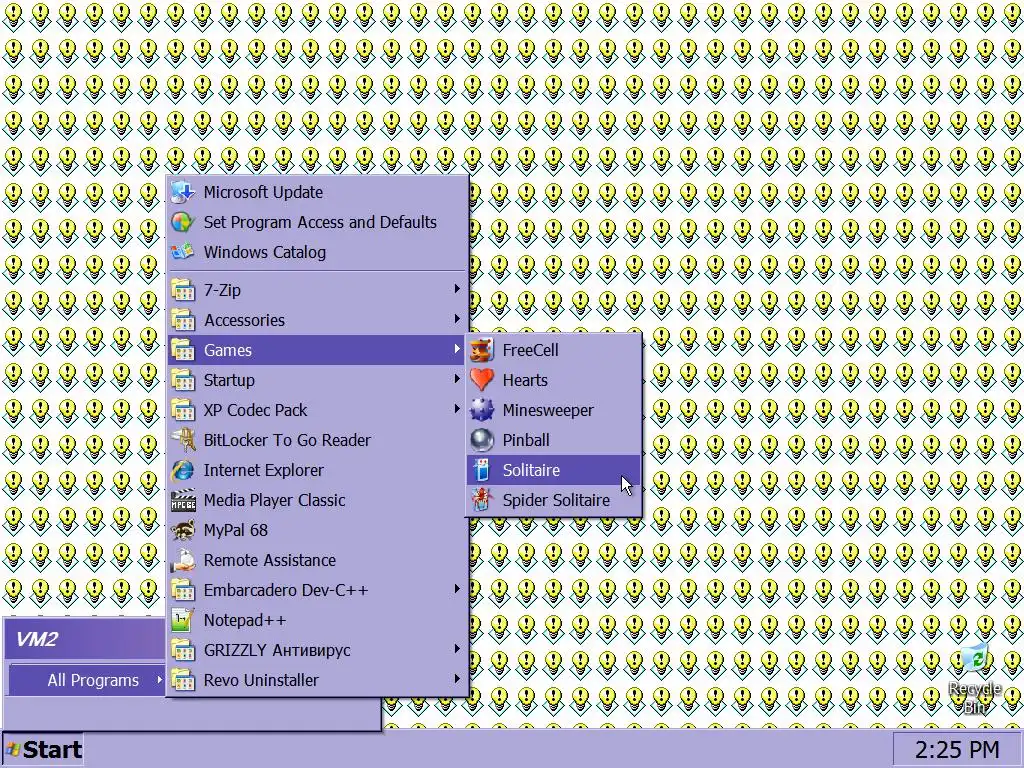Screen dimensions: 1024x768
Task: Click the Internet Explorer label
Action: pos(263,470)
